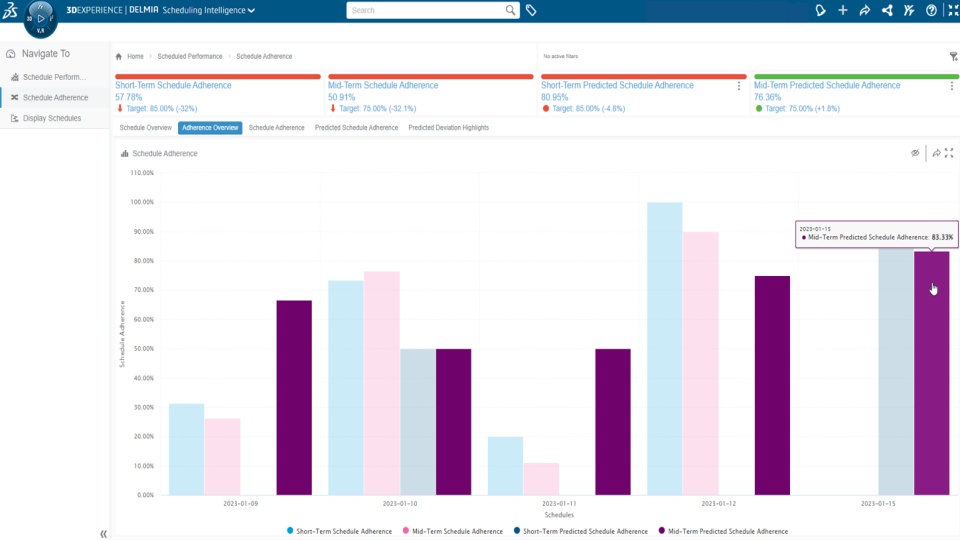Viewport: 960px width, 540px height.
Task: Toggle Mid-Term Predicted Schedule Adherence legend
Action: pos(723,531)
